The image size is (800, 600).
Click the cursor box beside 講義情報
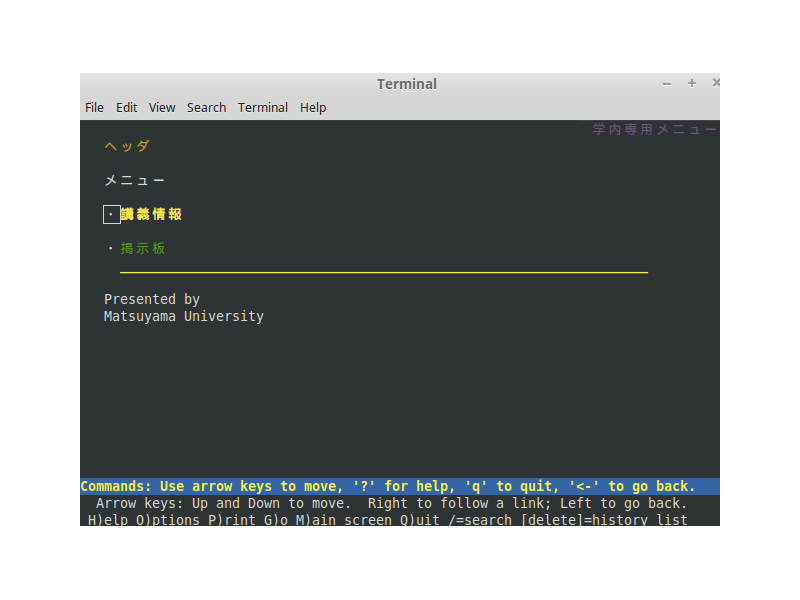(x=111, y=214)
